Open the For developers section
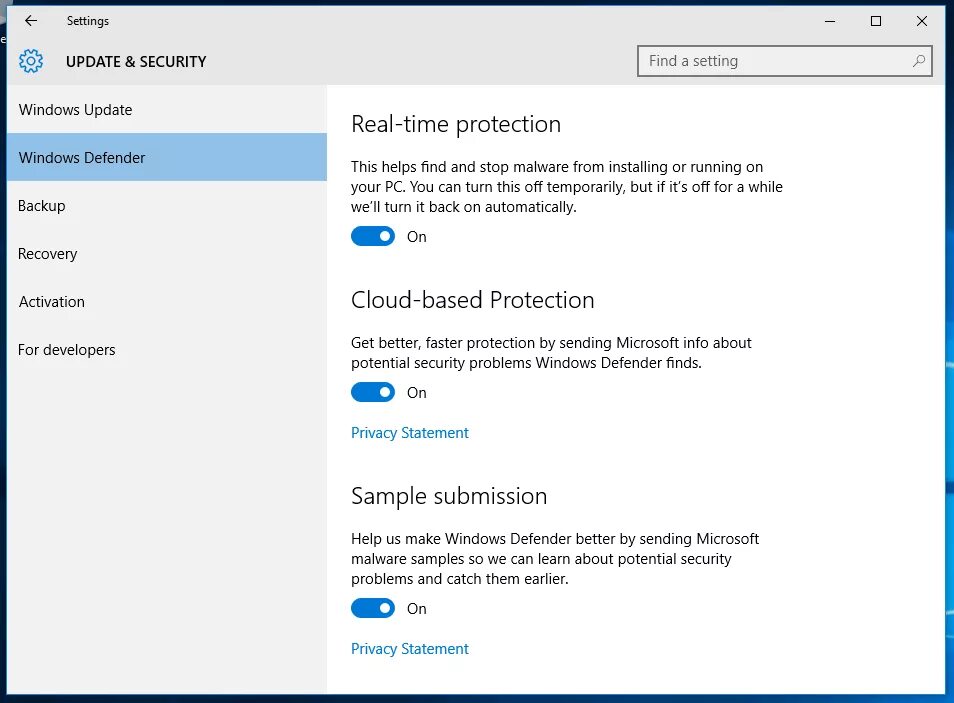The image size is (954, 703). 67,350
